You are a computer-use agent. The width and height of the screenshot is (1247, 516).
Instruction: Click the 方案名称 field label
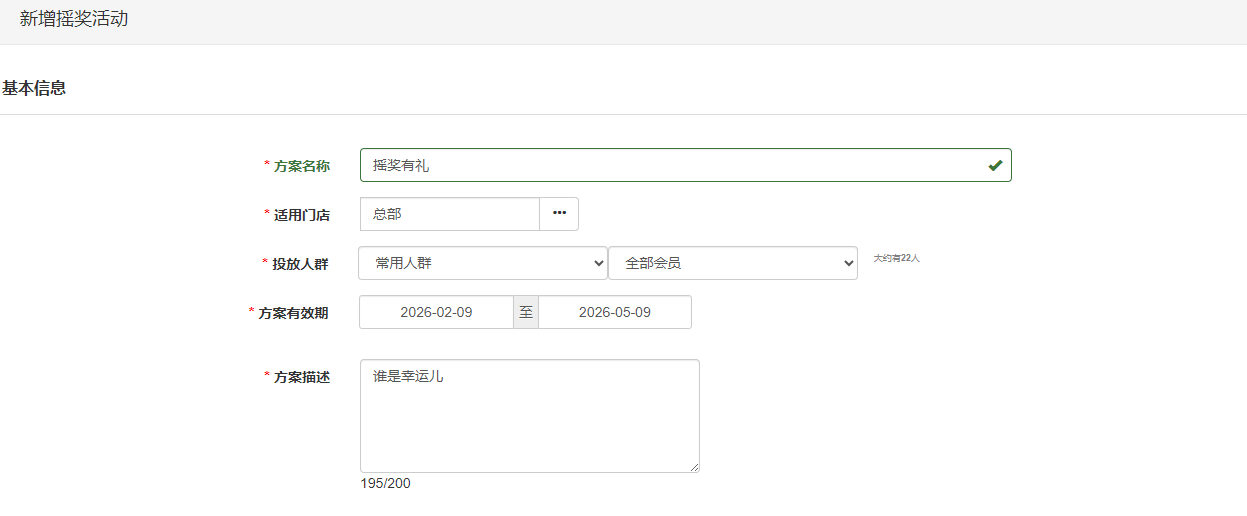(301, 166)
